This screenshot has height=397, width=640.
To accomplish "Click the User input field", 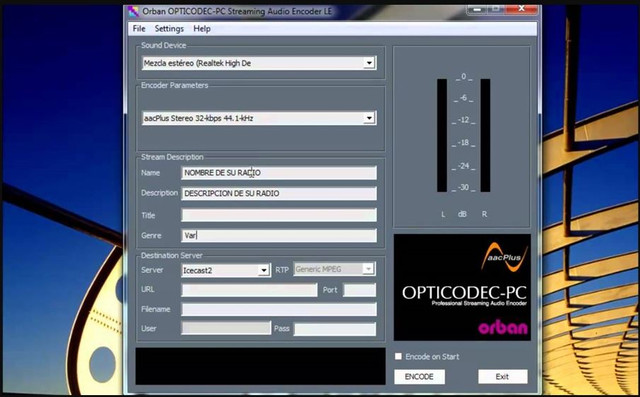I will point(226,328).
